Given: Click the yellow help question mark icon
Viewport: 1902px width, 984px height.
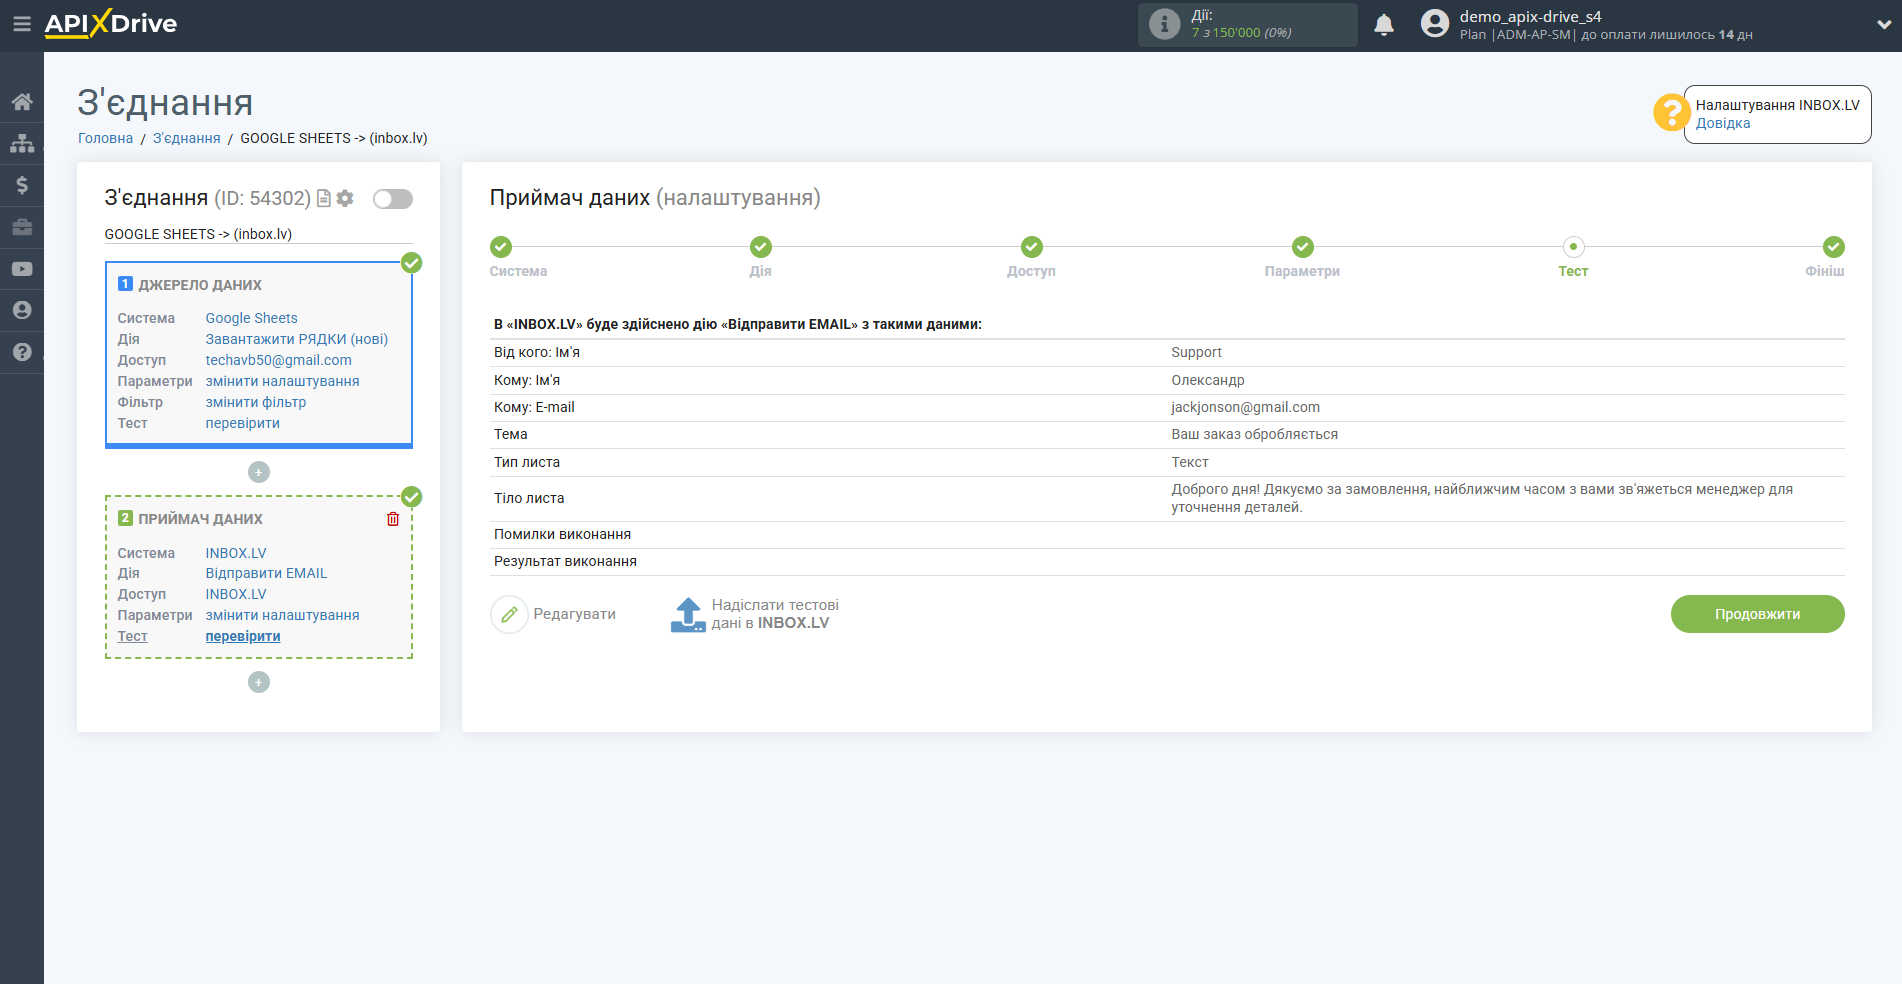Looking at the screenshot, I should [1671, 113].
